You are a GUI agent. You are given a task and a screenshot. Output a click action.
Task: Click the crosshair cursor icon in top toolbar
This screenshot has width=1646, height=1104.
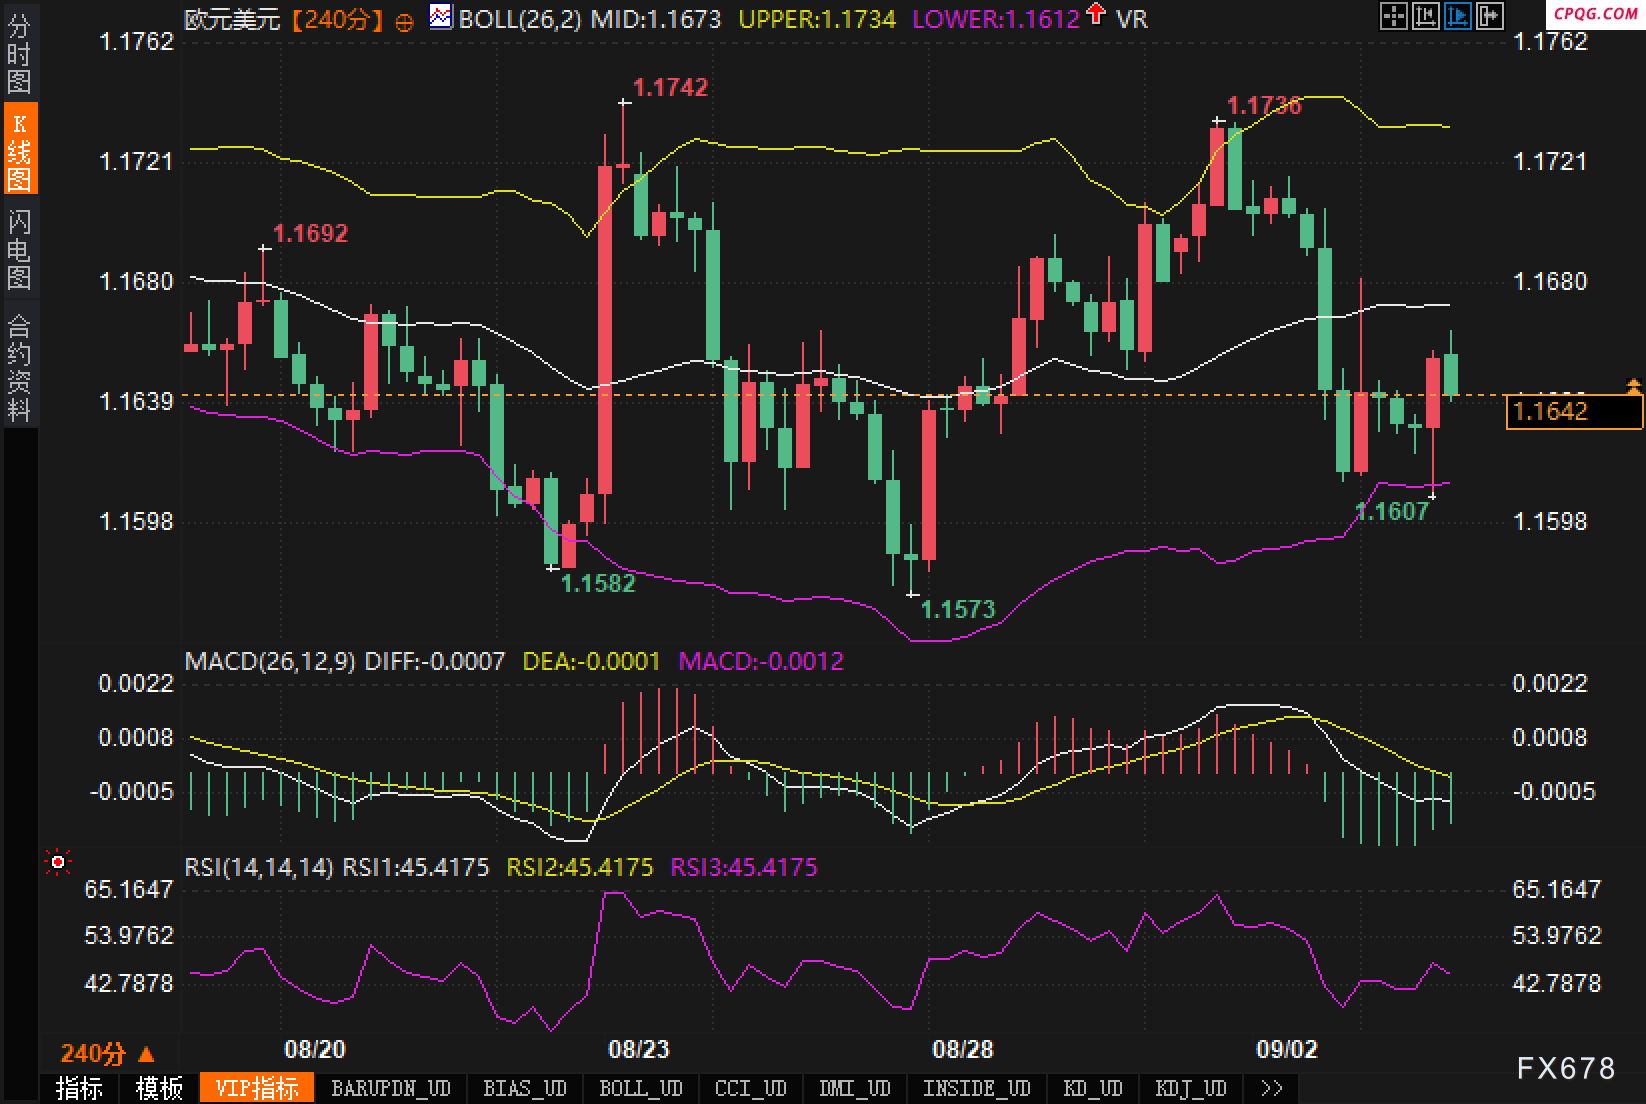[1393, 15]
